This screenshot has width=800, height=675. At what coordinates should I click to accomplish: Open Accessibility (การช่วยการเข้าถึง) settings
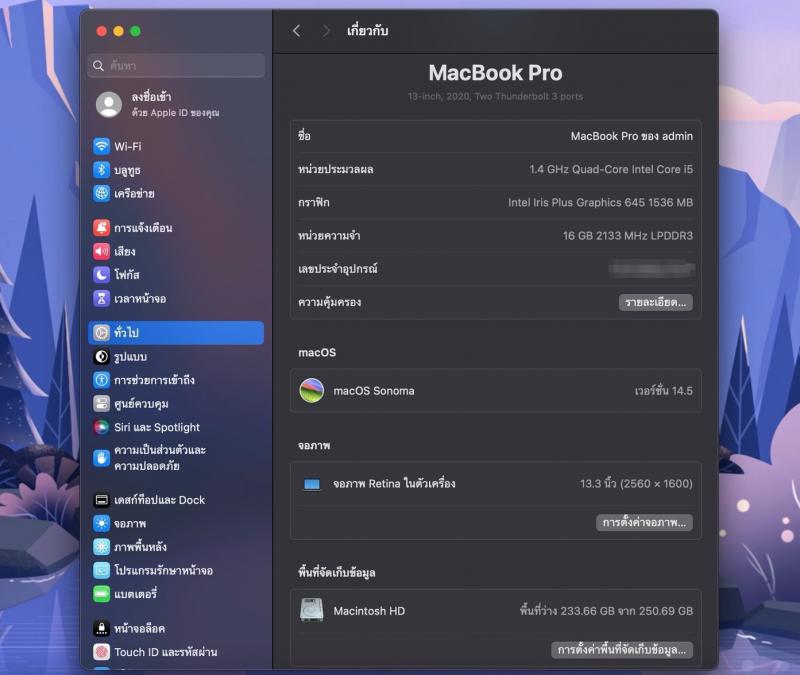(176, 380)
